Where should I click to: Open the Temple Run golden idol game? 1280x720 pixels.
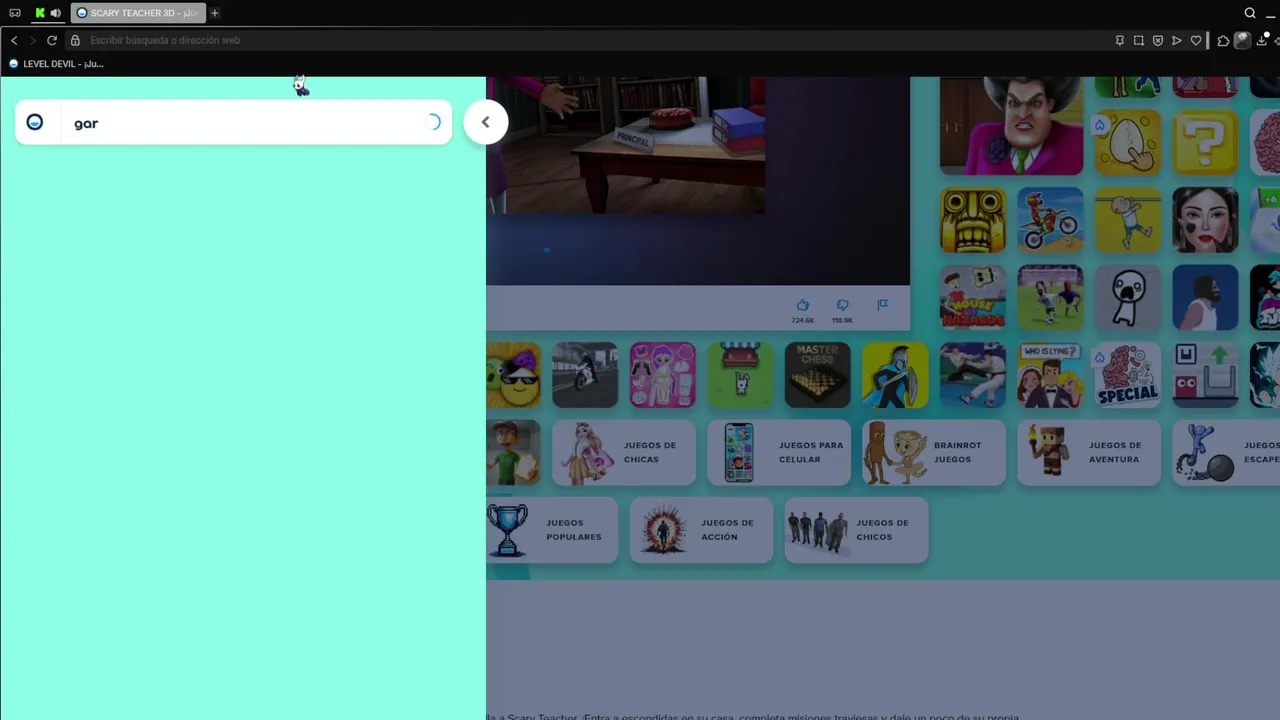pos(973,220)
